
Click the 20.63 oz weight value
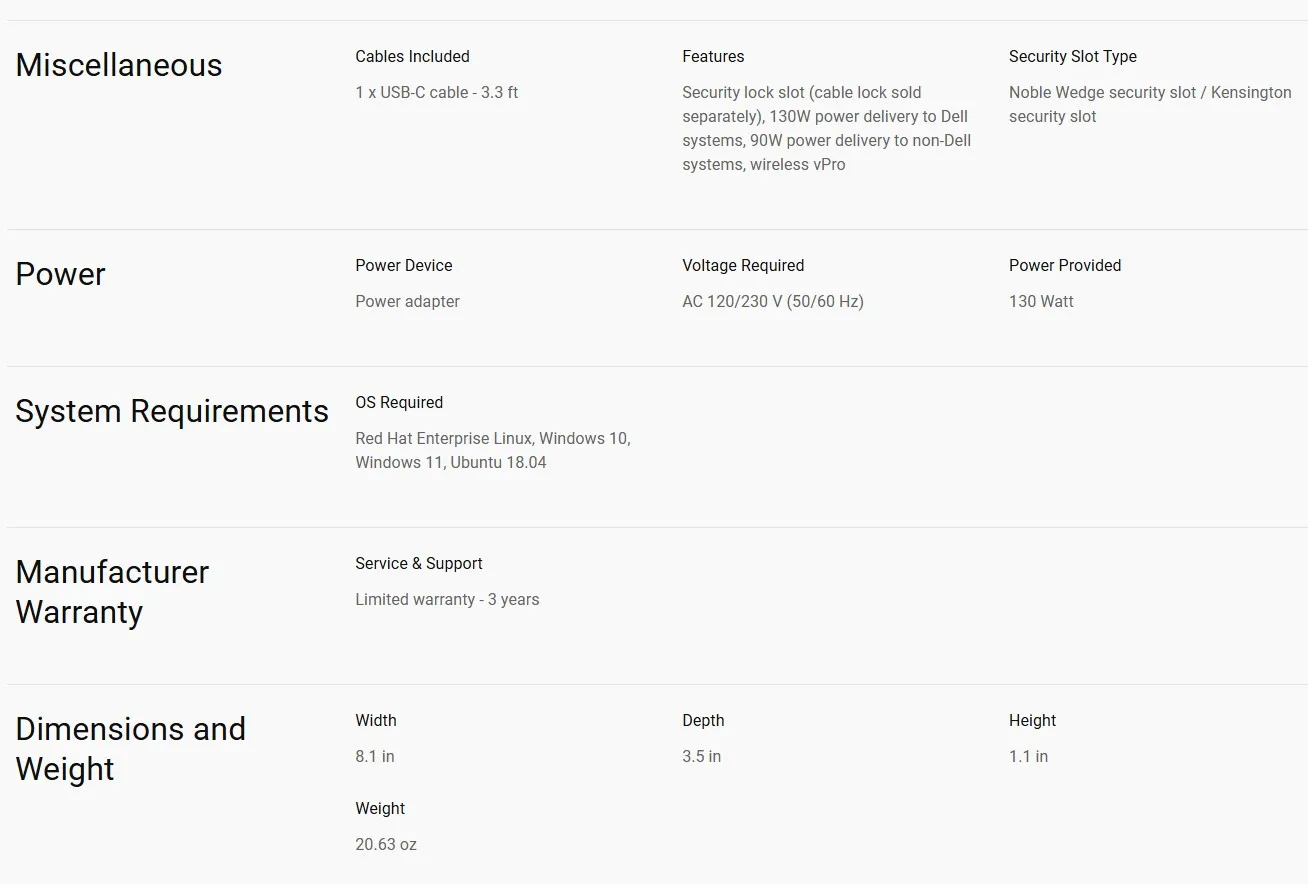pyautogui.click(x=386, y=845)
